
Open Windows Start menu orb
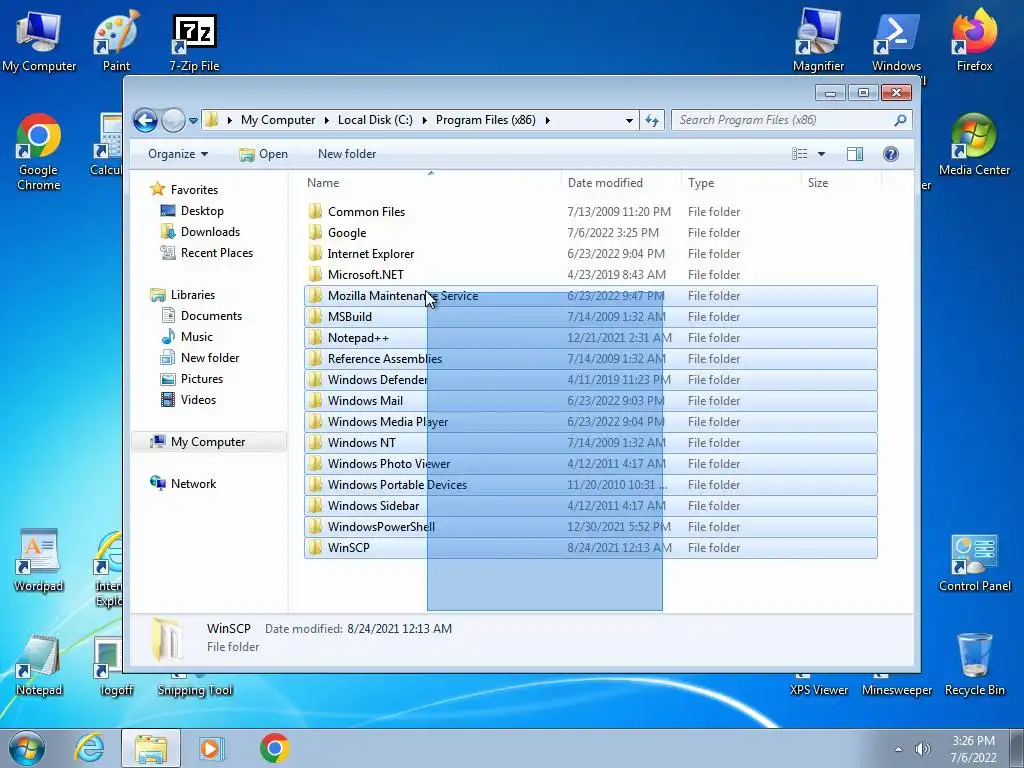27,748
